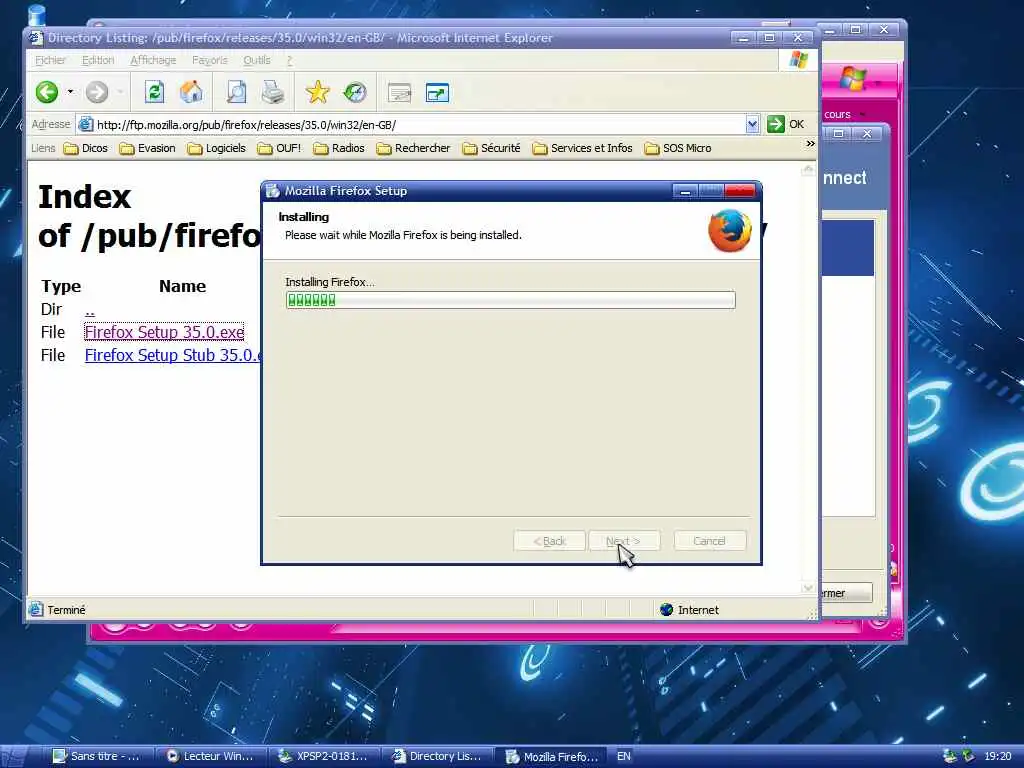Open the Edition menu
The height and width of the screenshot is (768, 1024).
(x=98, y=60)
